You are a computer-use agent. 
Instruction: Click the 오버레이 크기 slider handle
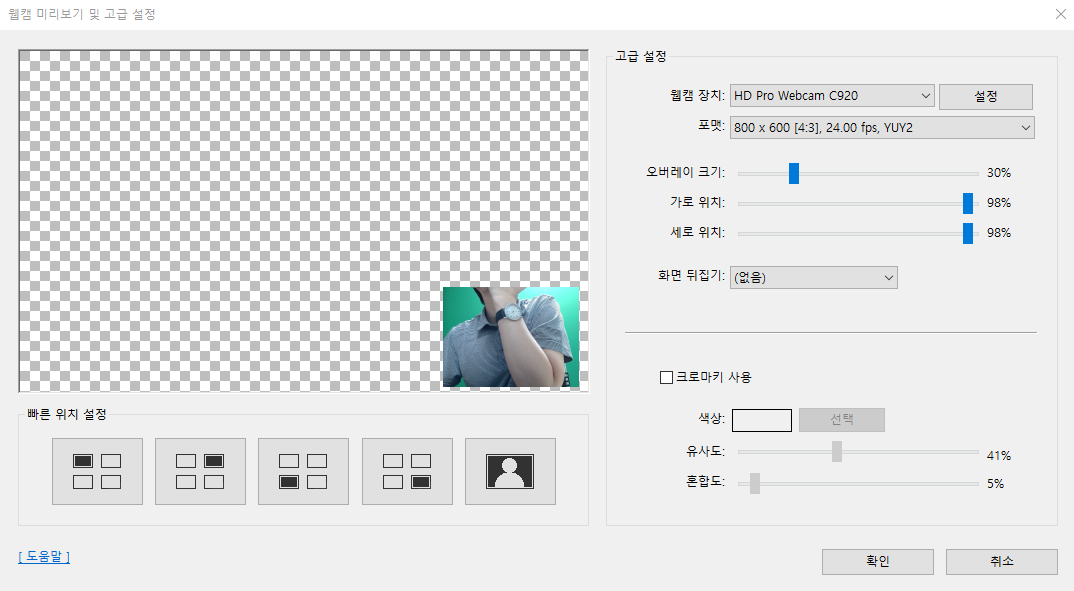(794, 173)
